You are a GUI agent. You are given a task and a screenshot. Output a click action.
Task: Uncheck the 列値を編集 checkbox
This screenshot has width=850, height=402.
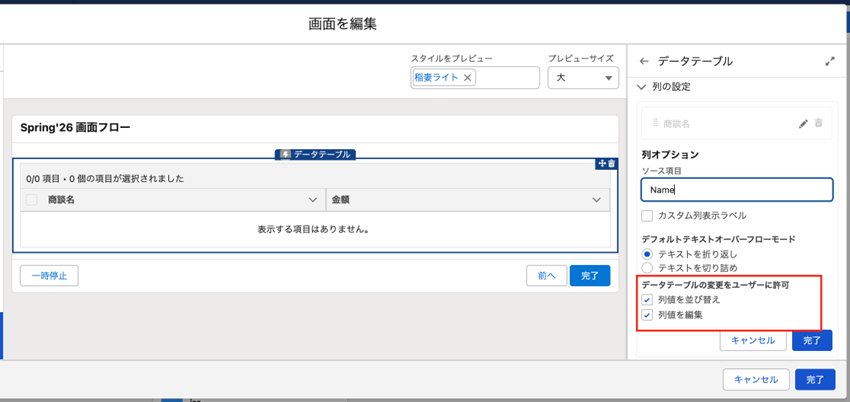(647, 315)
